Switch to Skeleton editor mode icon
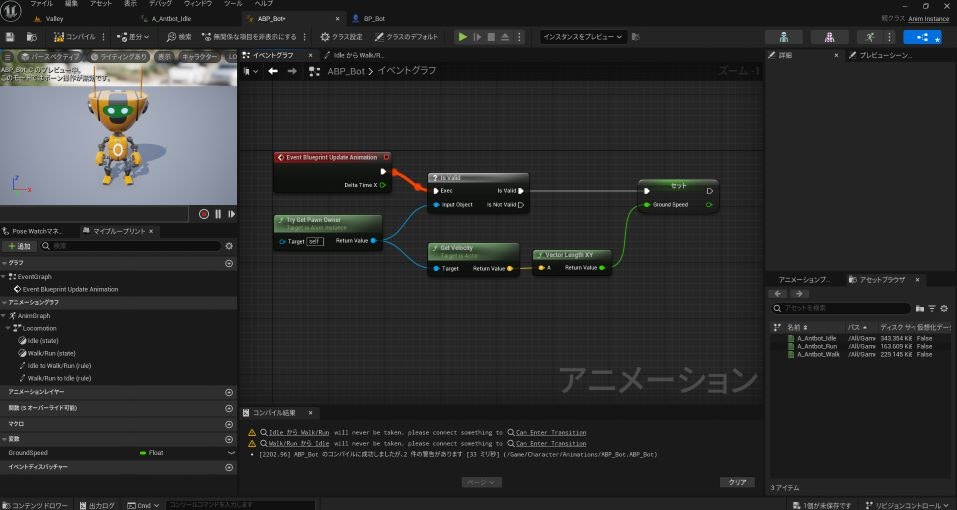 pyautogui.click(x=784, y=37)
